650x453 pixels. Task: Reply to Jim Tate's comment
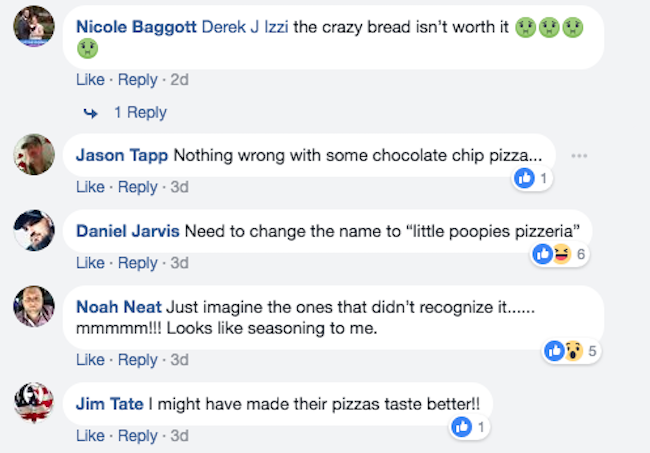point(138,435)
